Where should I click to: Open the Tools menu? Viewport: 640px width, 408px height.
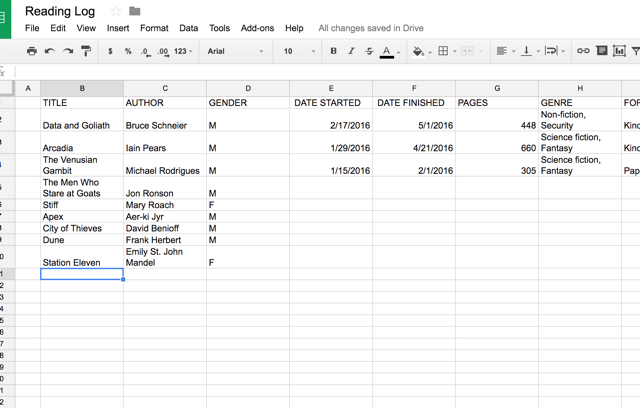220,28
